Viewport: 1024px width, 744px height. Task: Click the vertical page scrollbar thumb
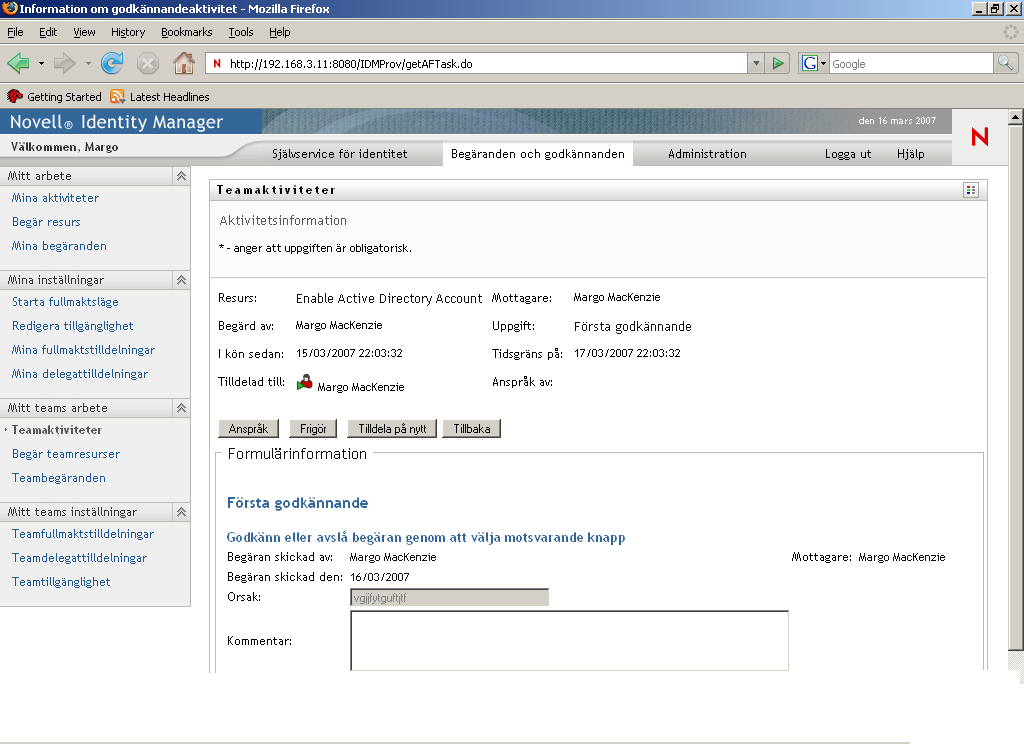tap(1016, 387)
